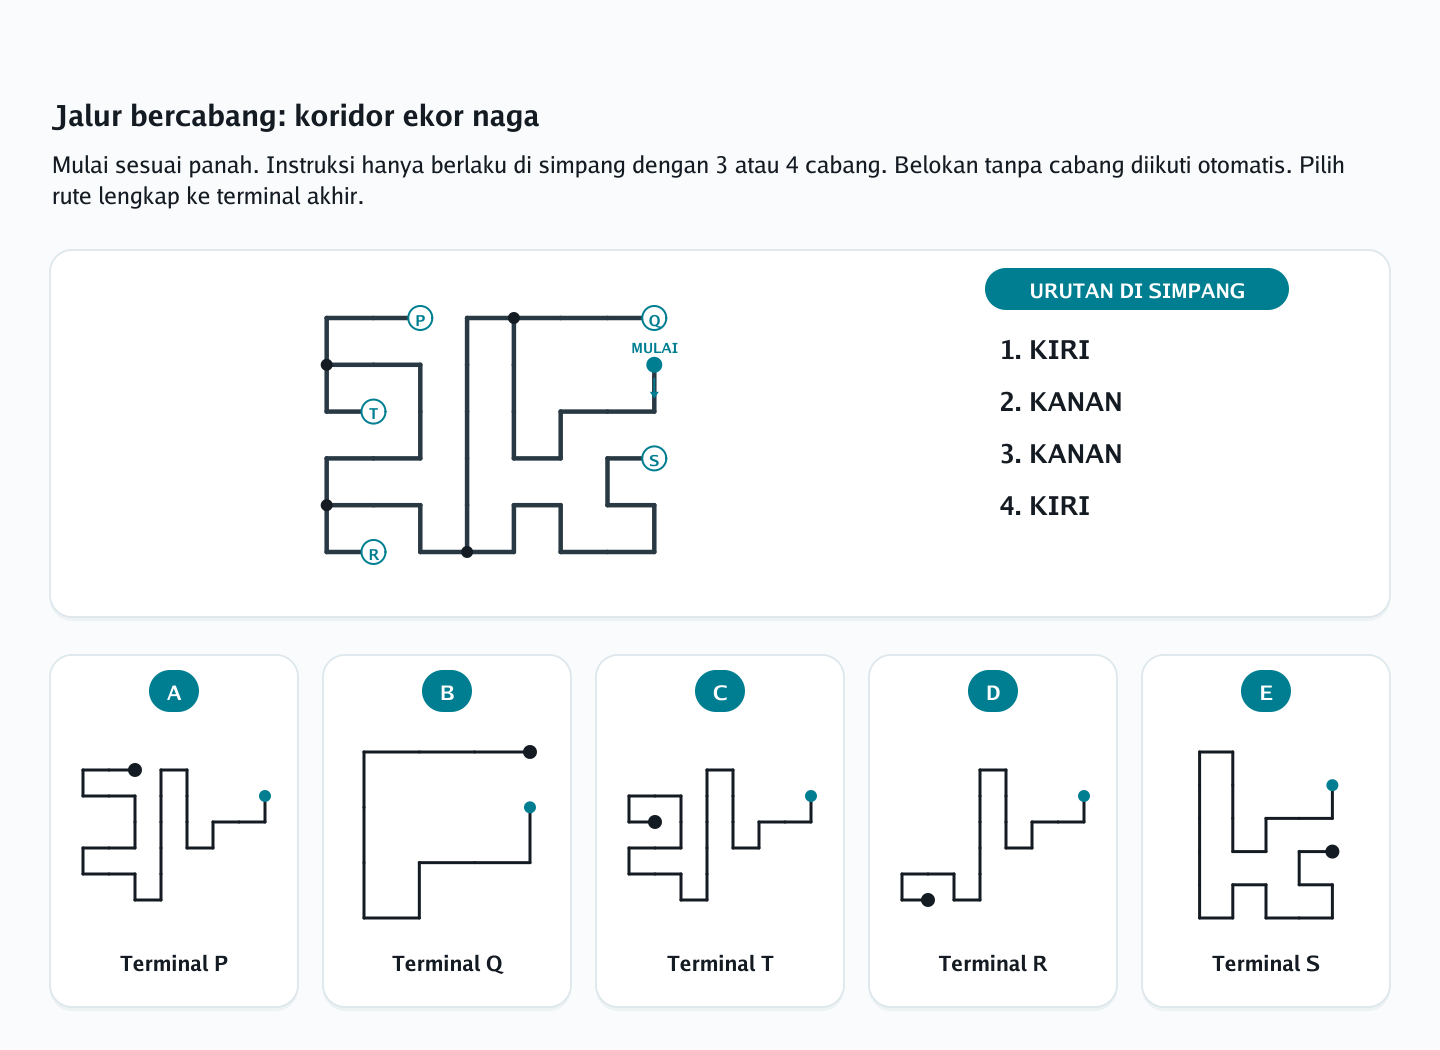The width and height of the screenshot is (1440, 1050).
Task: Choose the Terminal S route thumbnail
Action: click(x=1266, y=834)
